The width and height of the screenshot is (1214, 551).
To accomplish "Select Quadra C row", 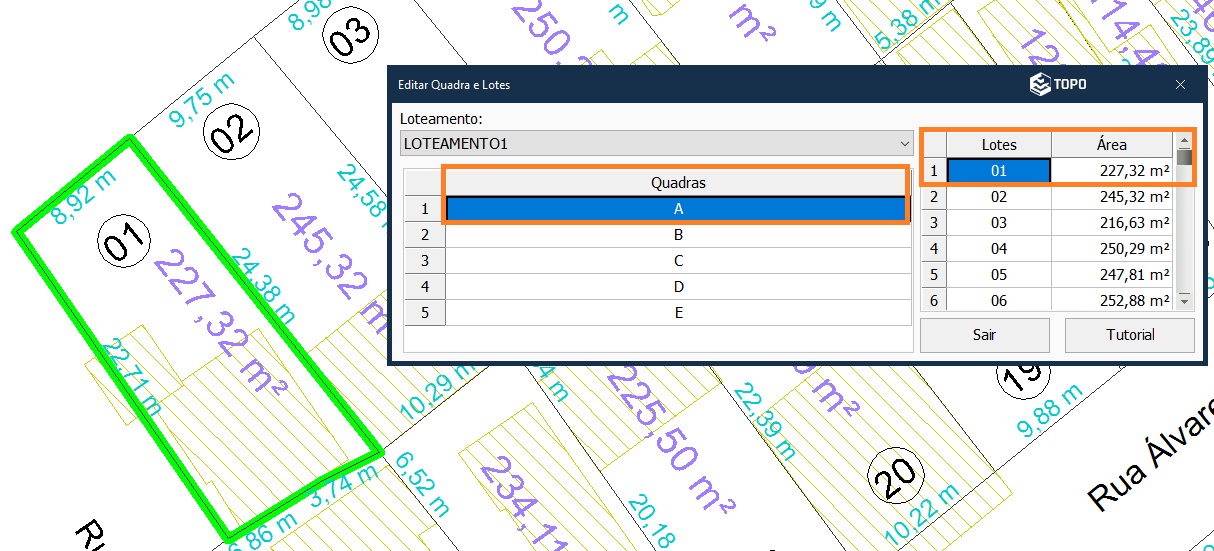I will click(x=677, y=261).
